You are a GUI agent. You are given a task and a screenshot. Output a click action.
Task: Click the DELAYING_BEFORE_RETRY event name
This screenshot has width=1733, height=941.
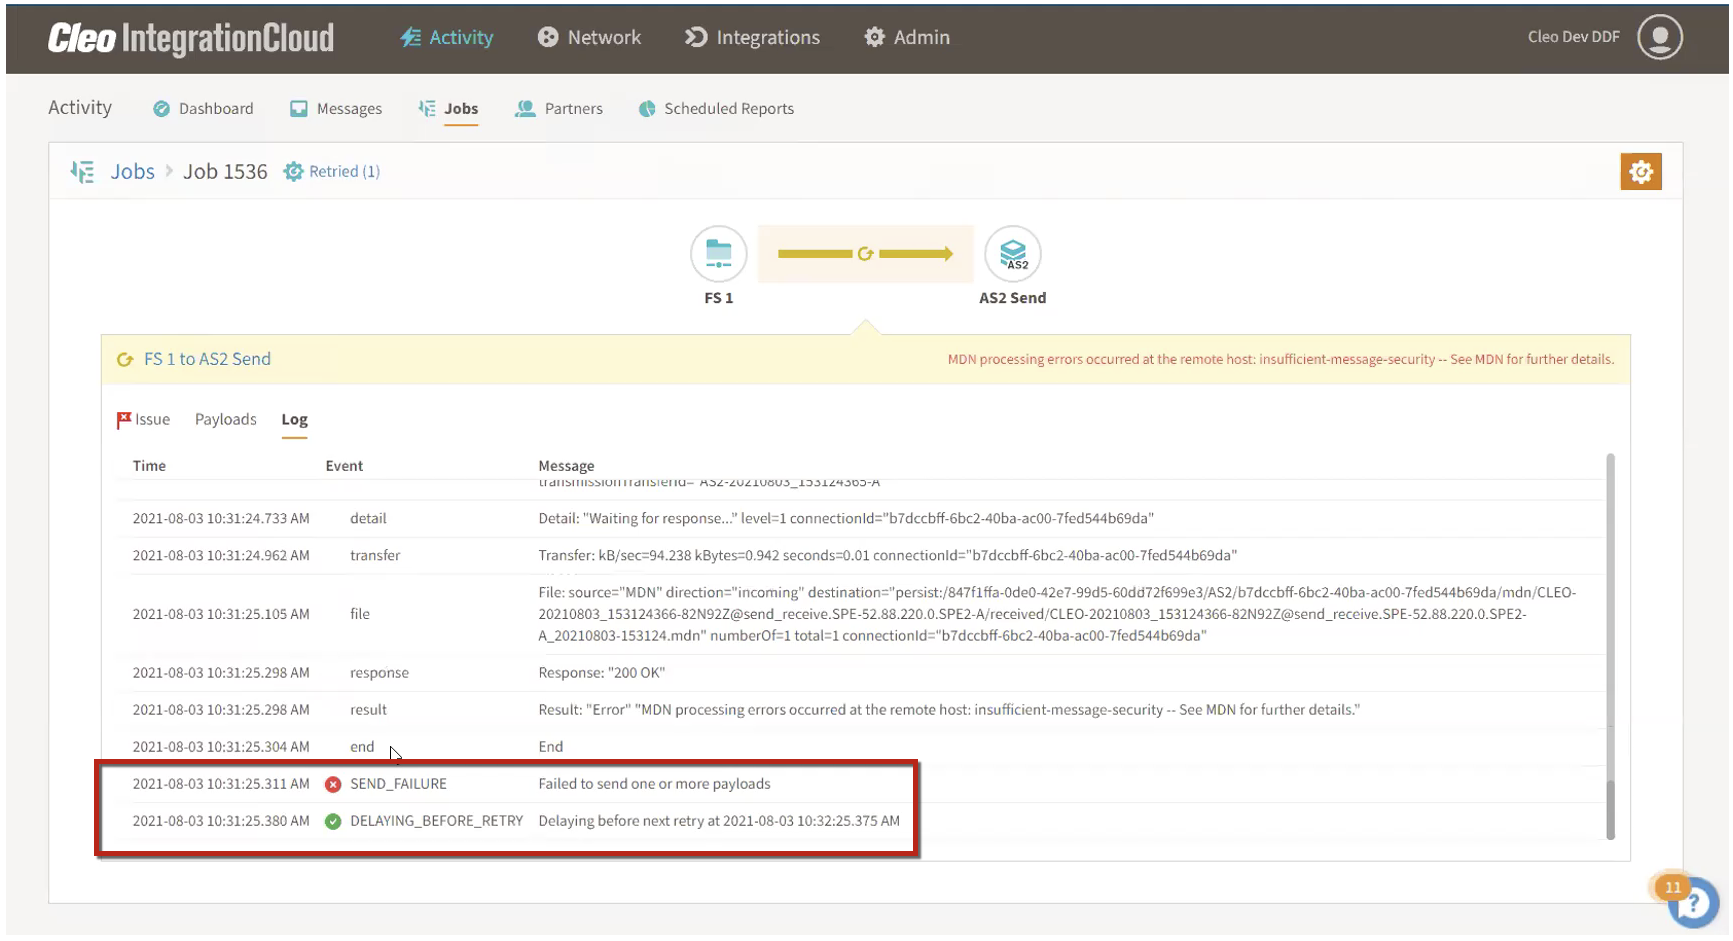pyautogui.click(x=436, y=821)
